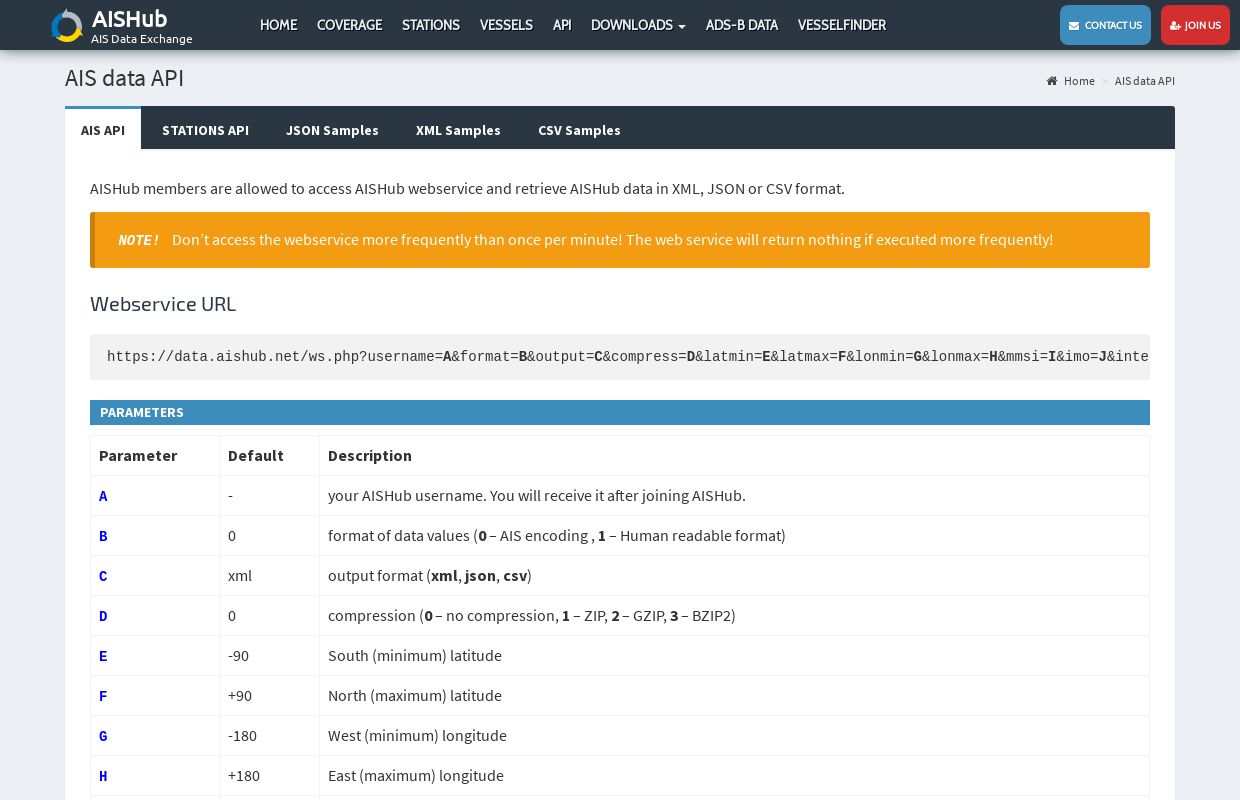
Task: Click the AISHub brand name text
Action: point(130,18)
